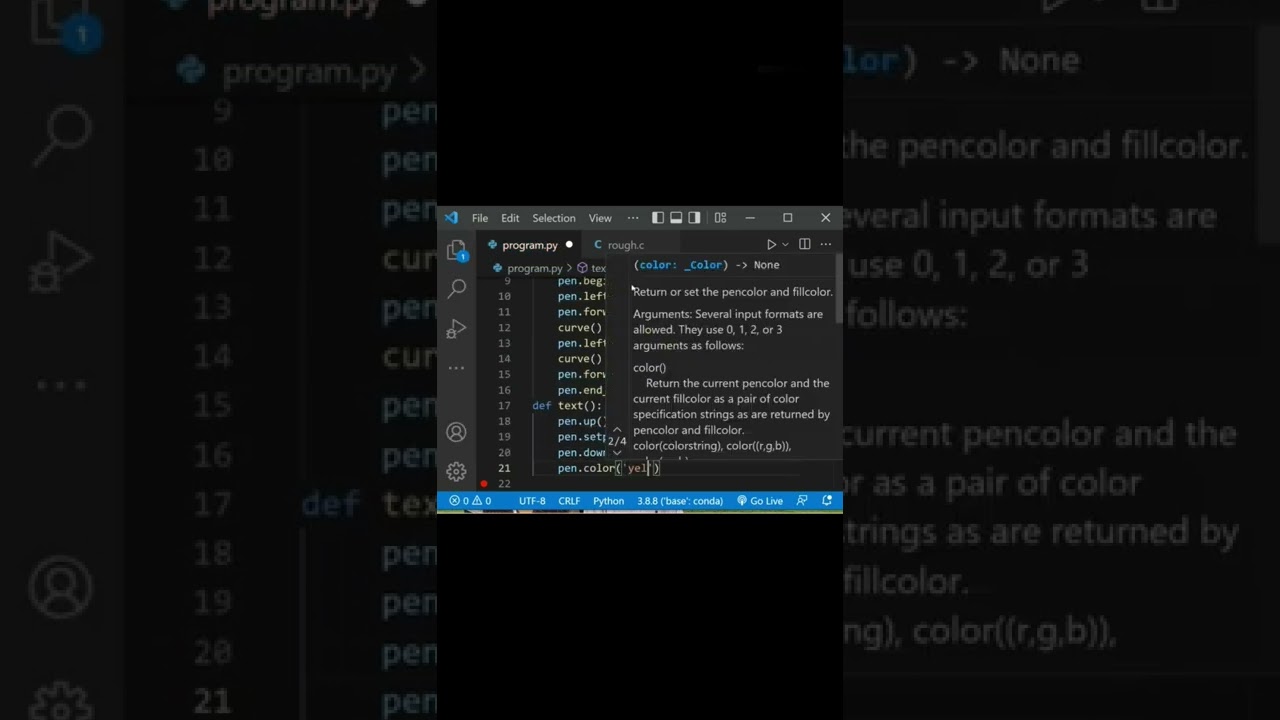Place cursor in pen.color('yel') line
This screenshot has height=720, width=1280.
(608, 468)
